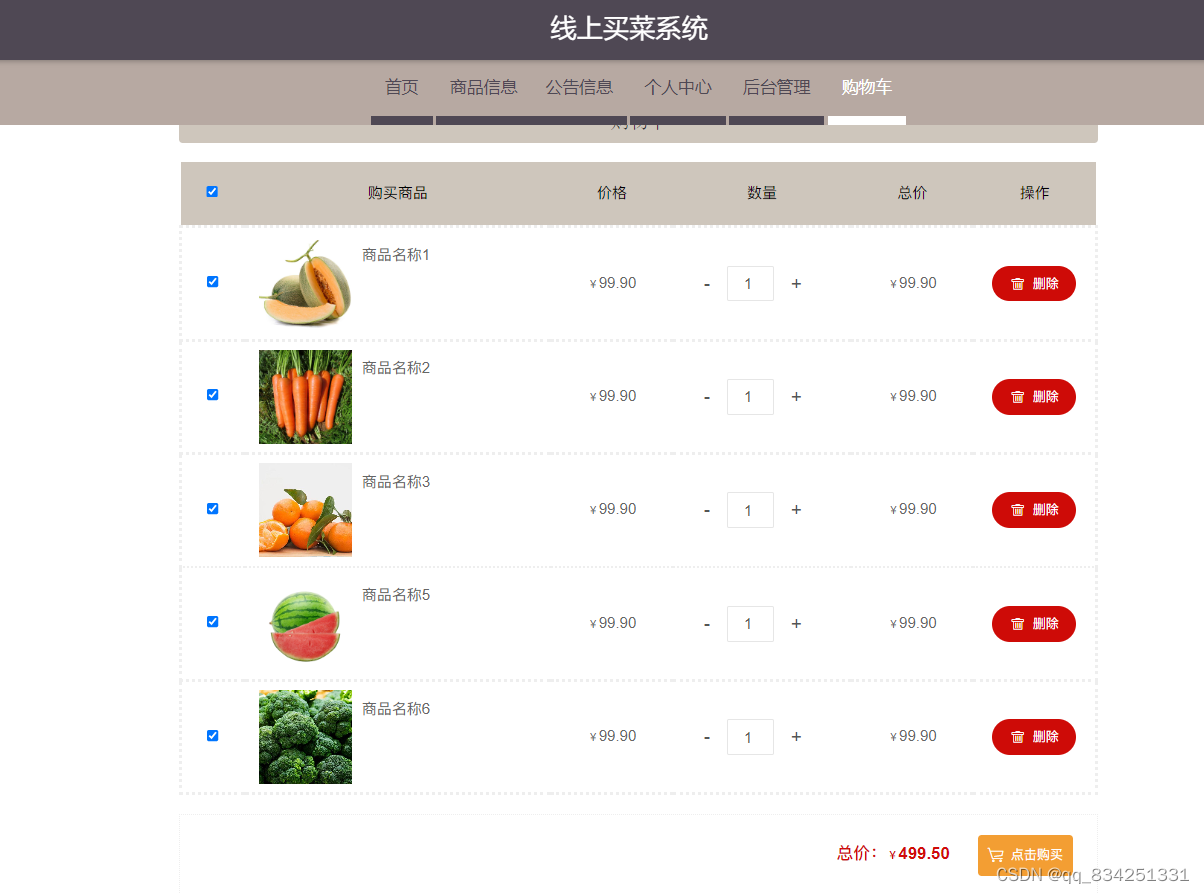
Task: Toggle the select-all checkbox in table header
Action: coord(212,192)
